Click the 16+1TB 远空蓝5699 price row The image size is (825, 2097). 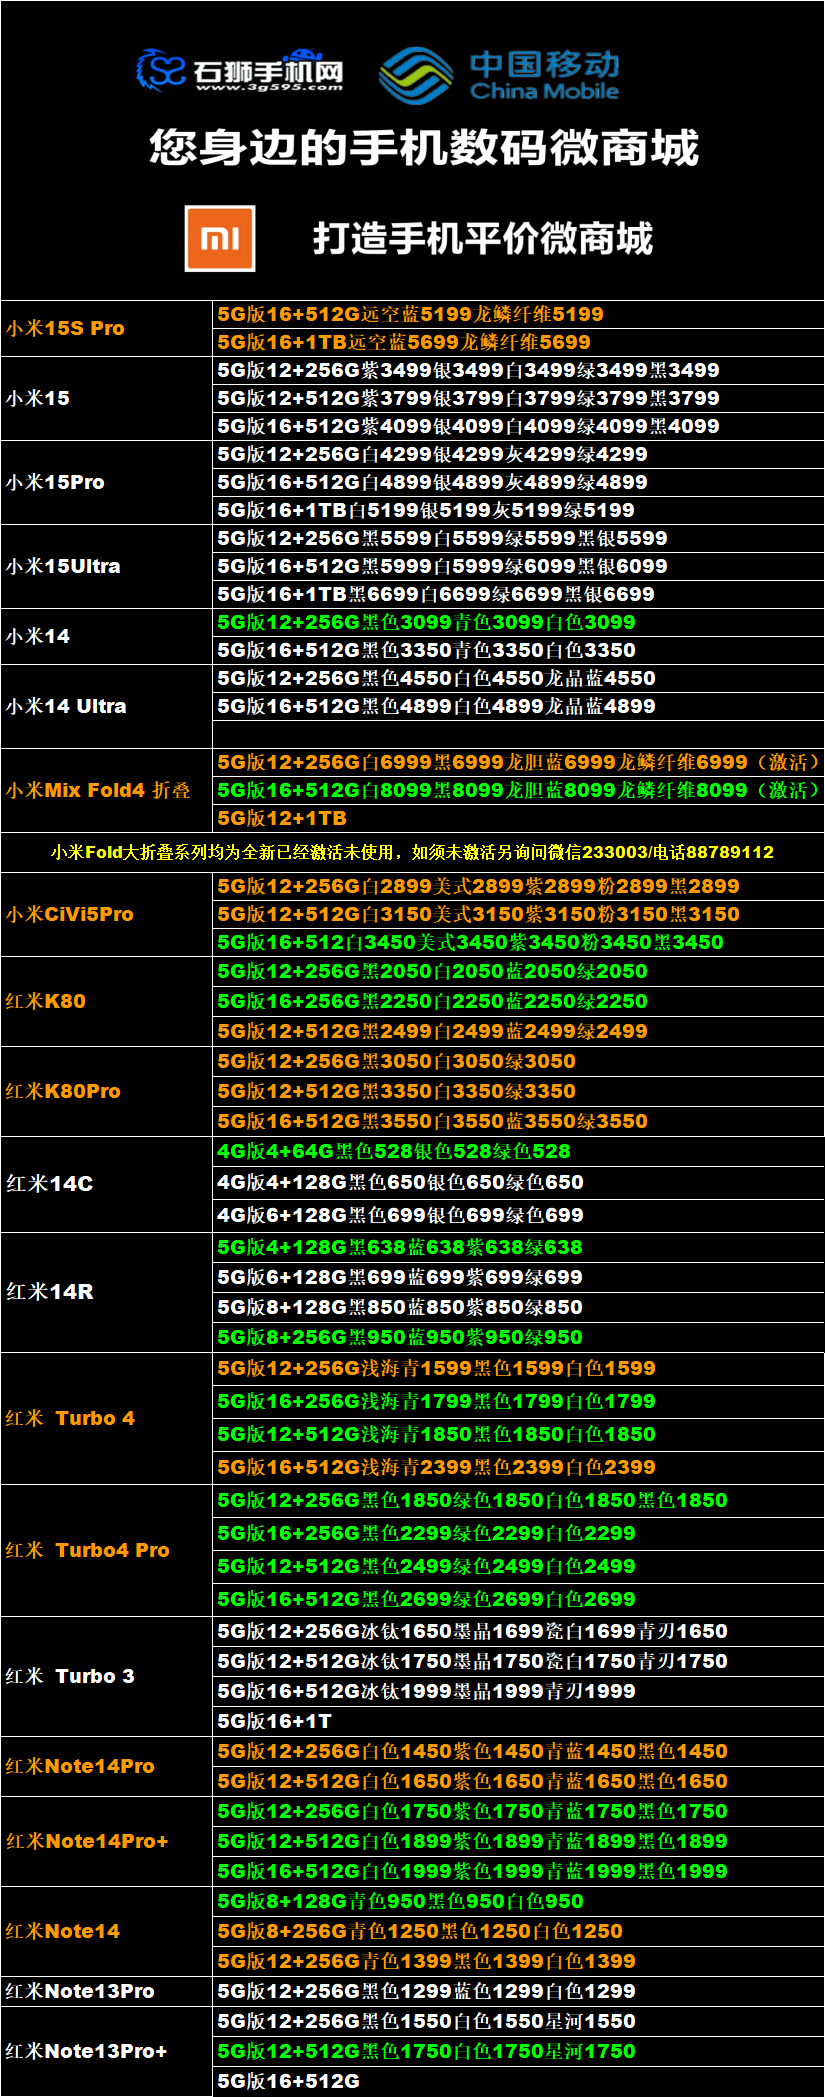[519, 342]
